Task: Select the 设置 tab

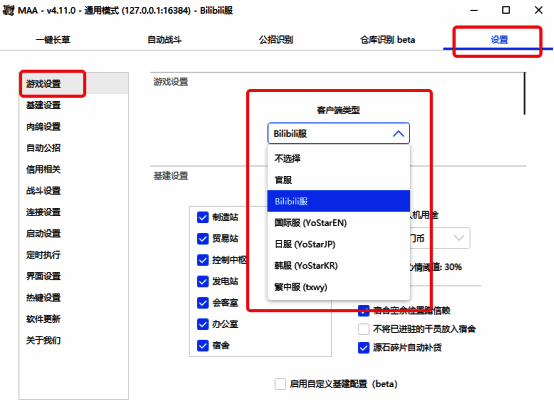Action: coord(499,40)
